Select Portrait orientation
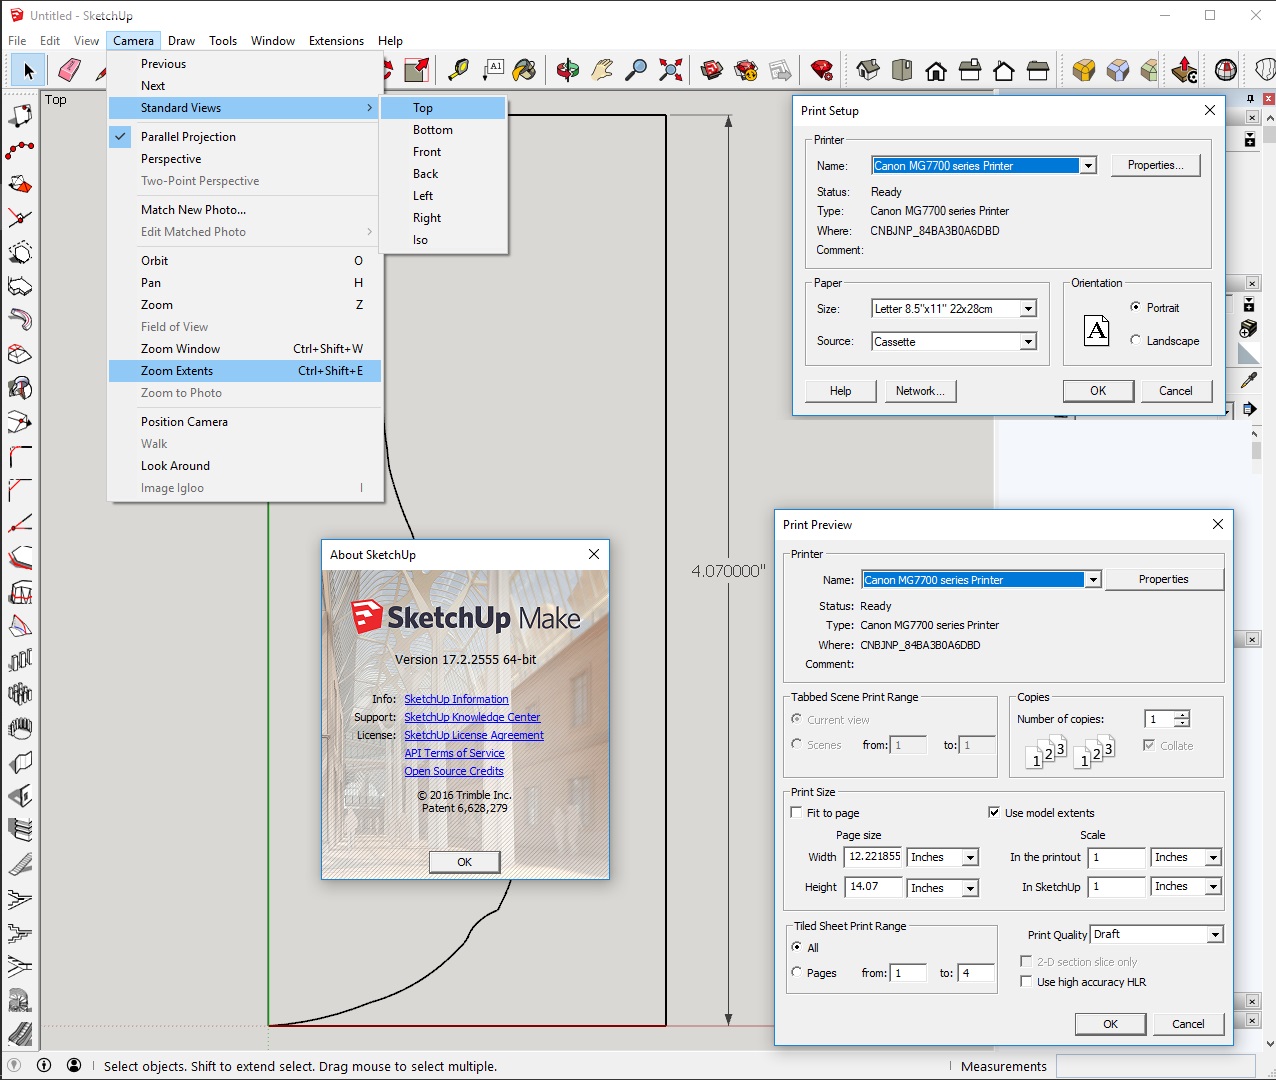 1135,308
